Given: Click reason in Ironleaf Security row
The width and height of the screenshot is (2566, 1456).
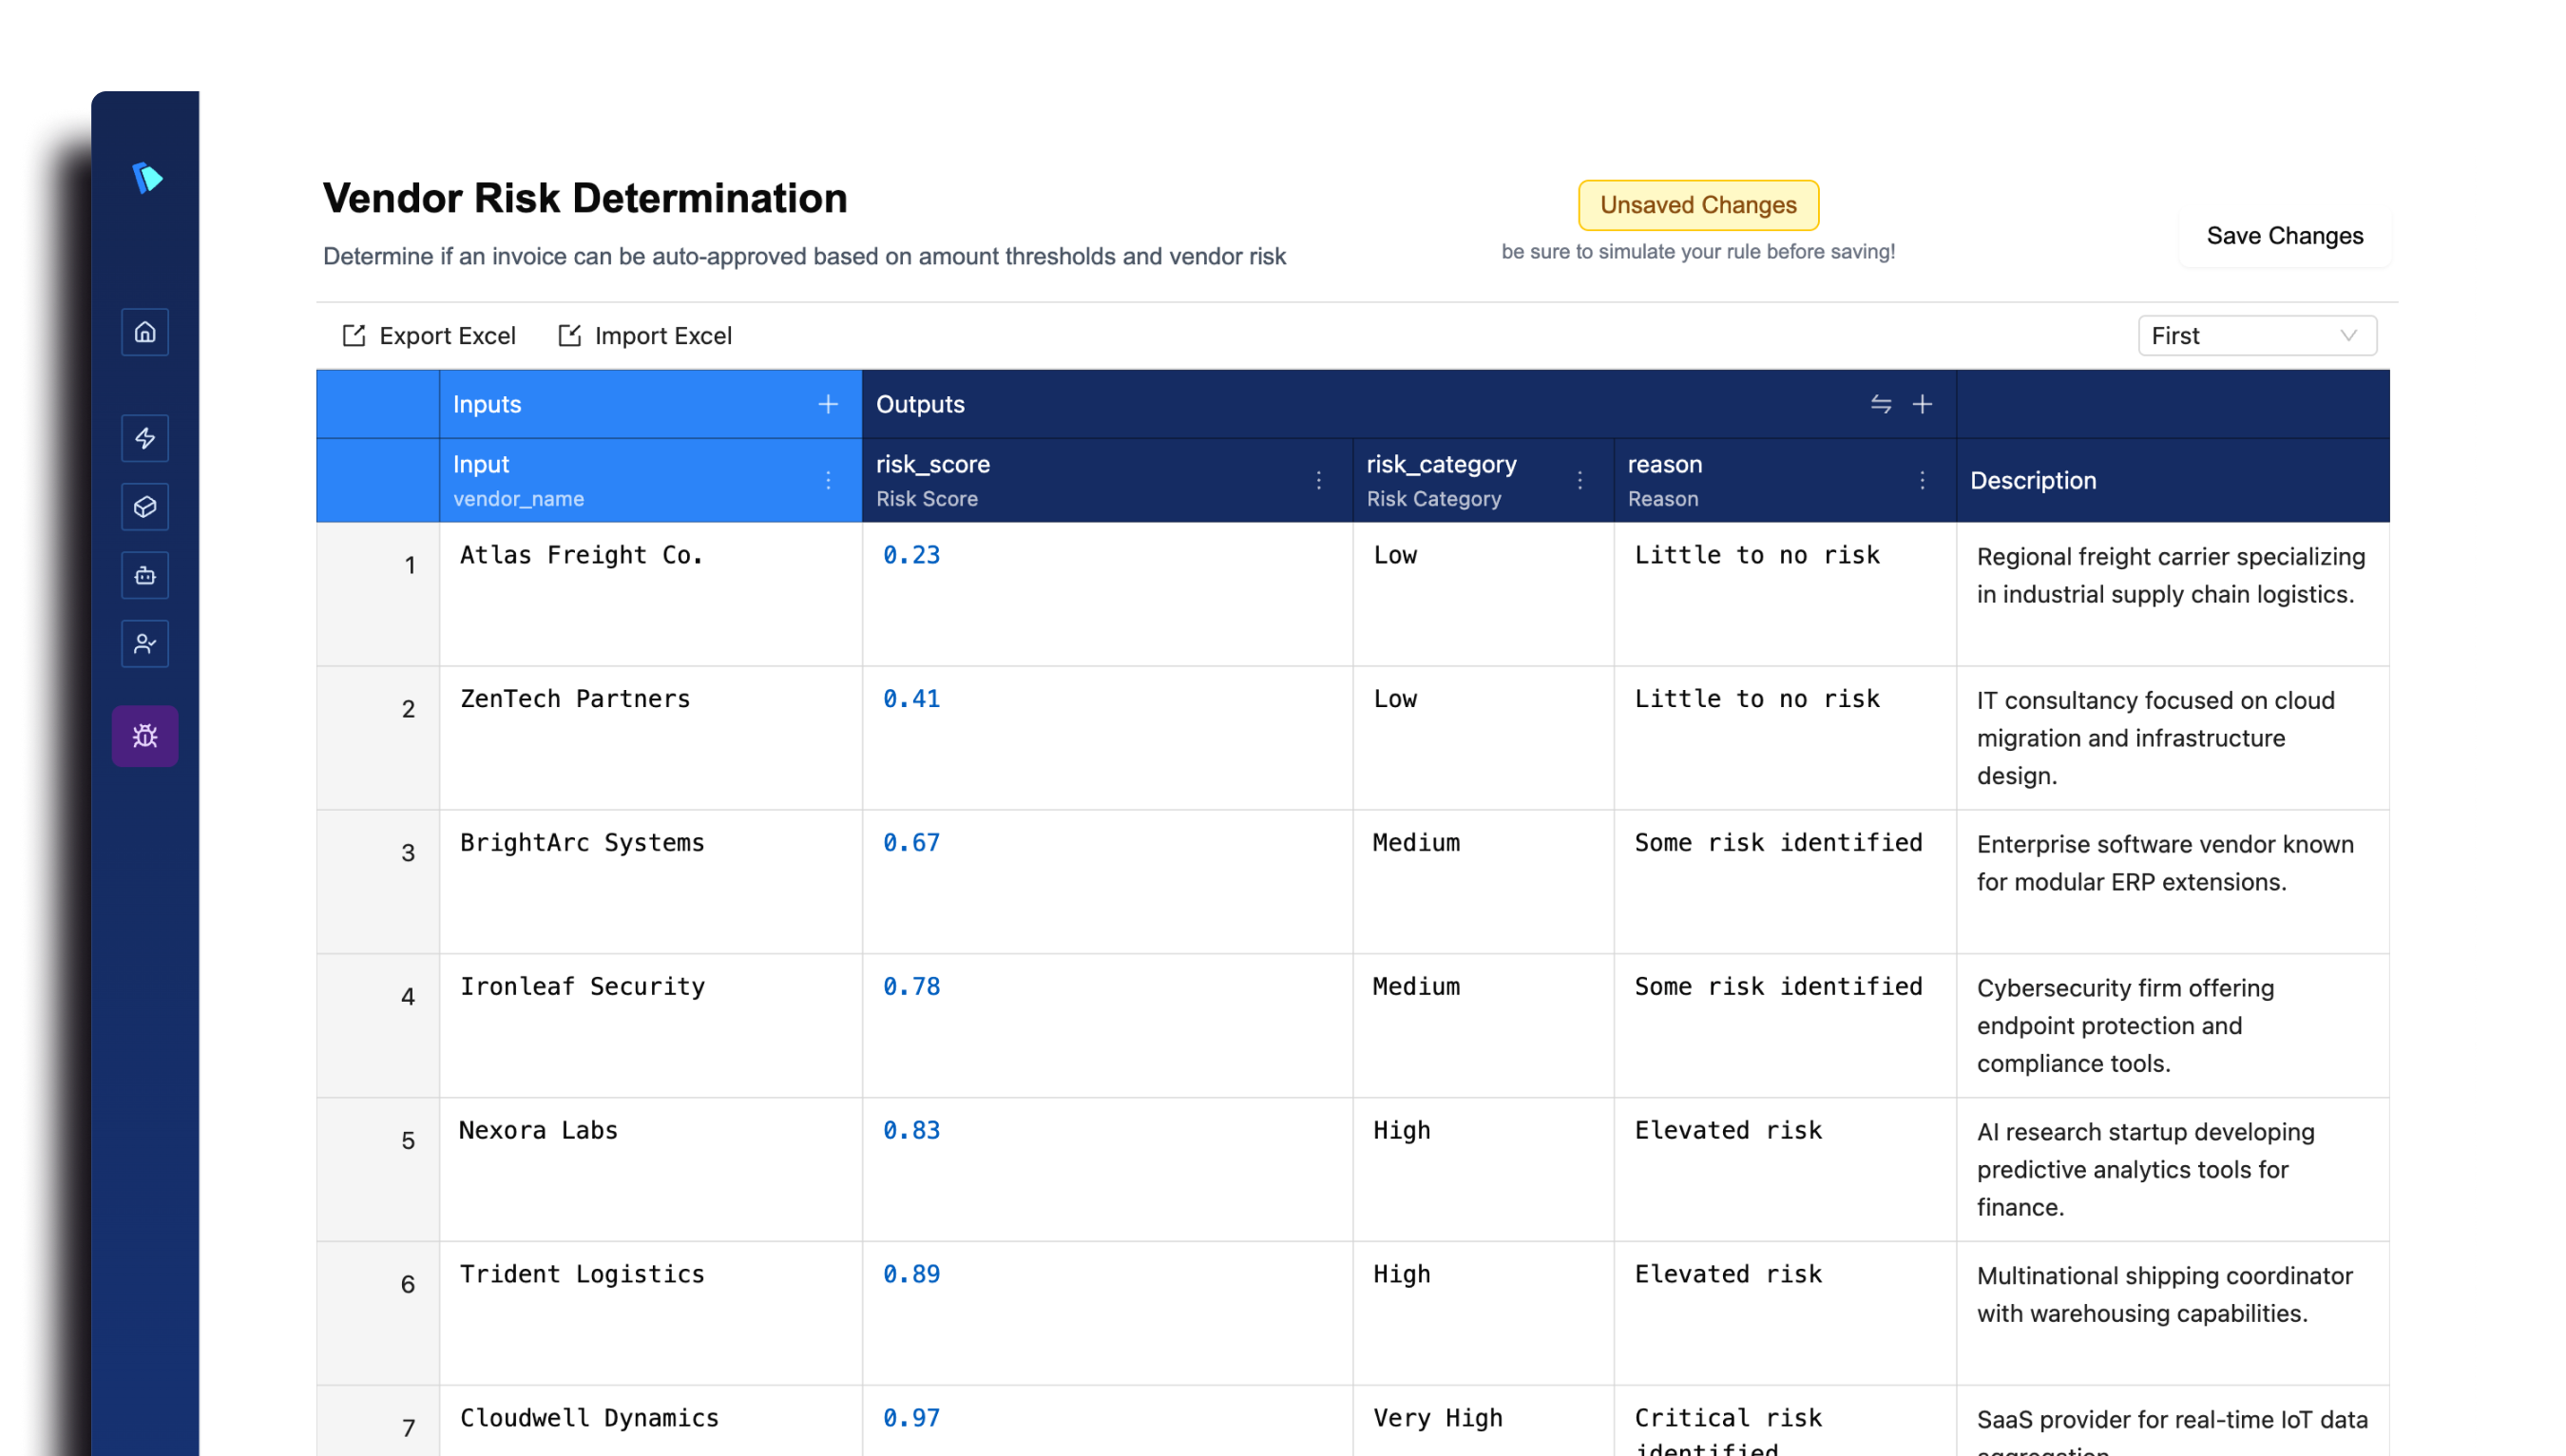Looking at the screenshot, I should (x=1784, y=1026).
